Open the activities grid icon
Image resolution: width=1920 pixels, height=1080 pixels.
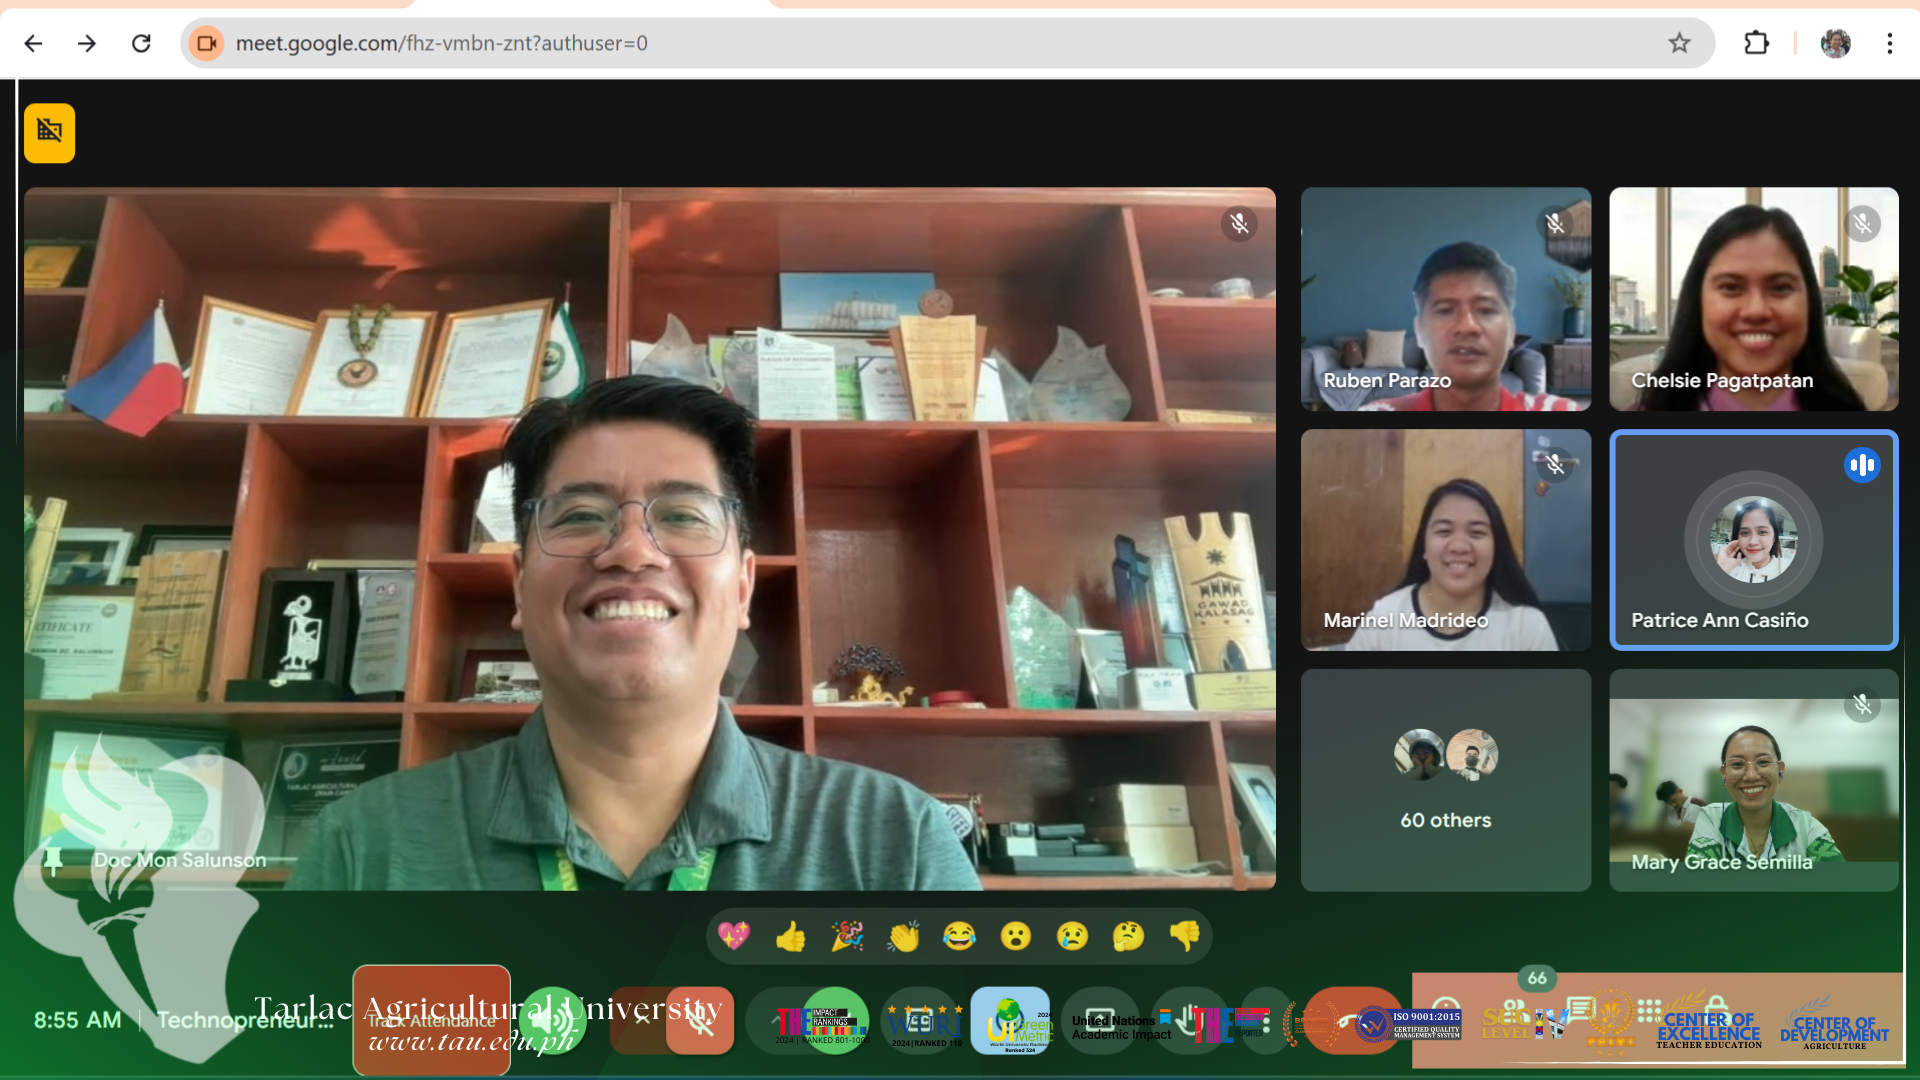click(x=1649, y=1010)
